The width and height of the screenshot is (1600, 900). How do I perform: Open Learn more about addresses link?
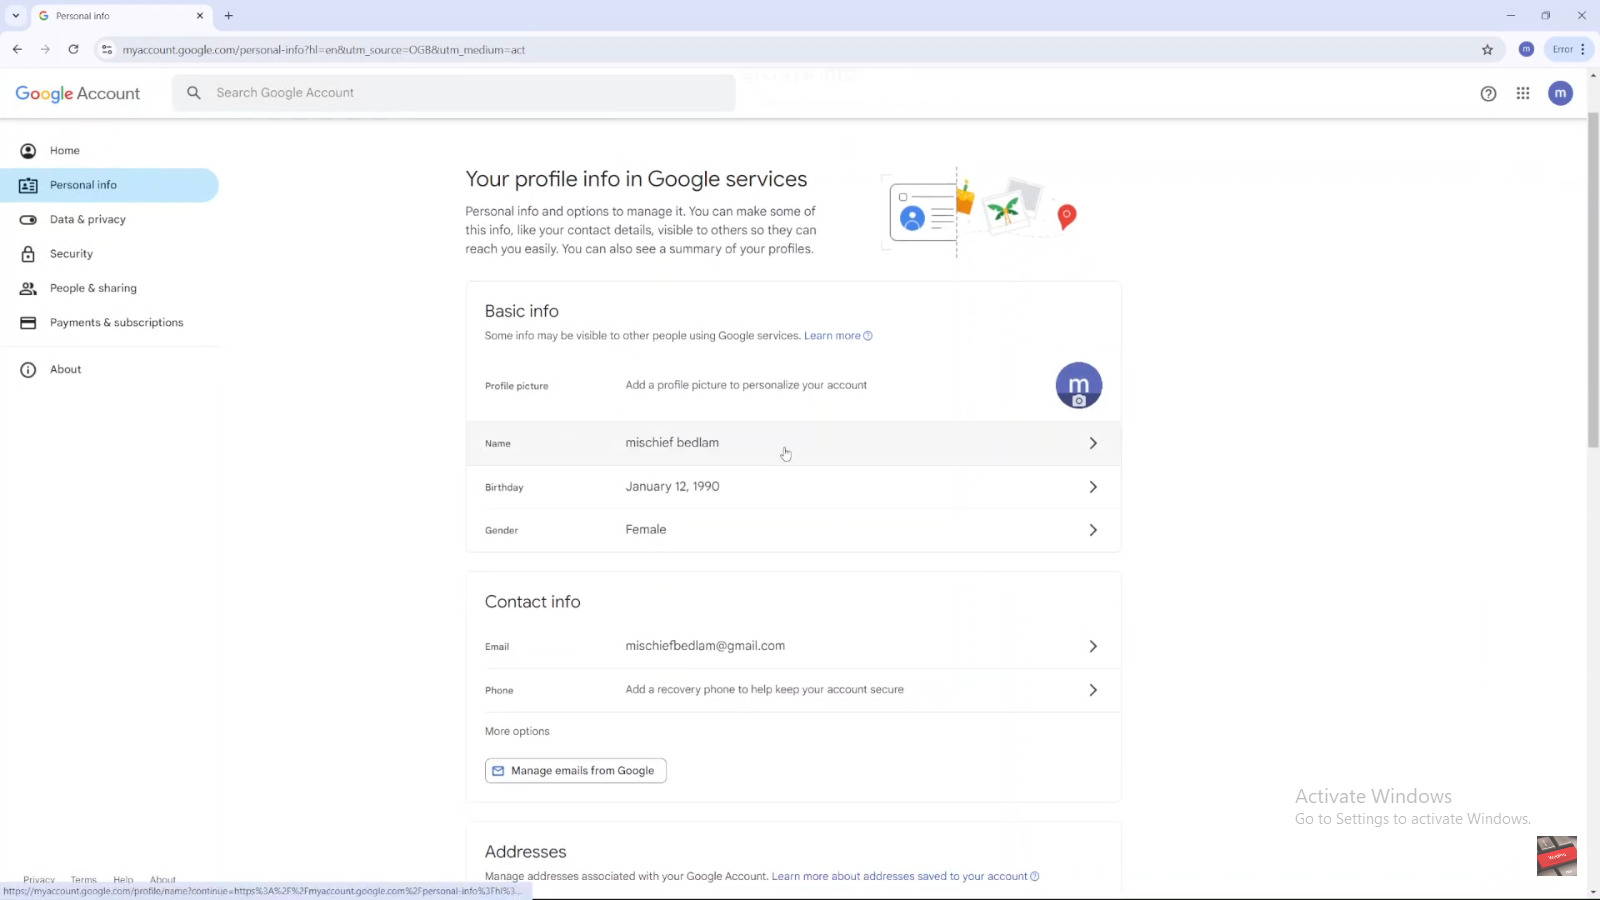(x=905, y=876)
